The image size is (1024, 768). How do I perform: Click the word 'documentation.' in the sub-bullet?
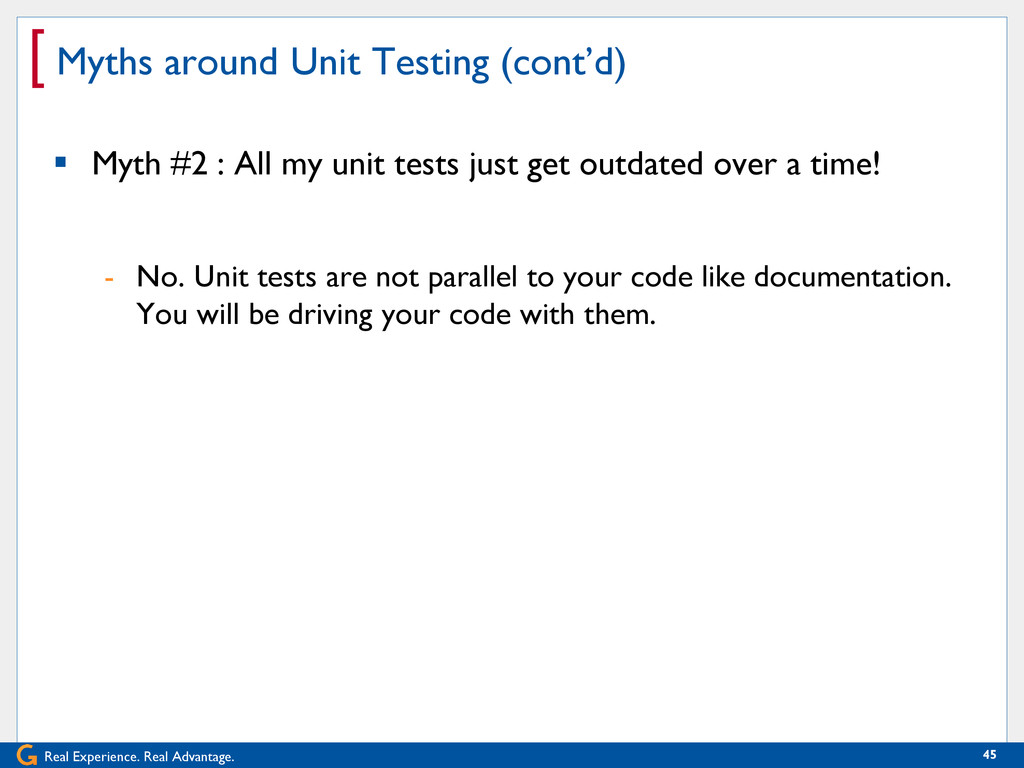(x=853, y=277)
